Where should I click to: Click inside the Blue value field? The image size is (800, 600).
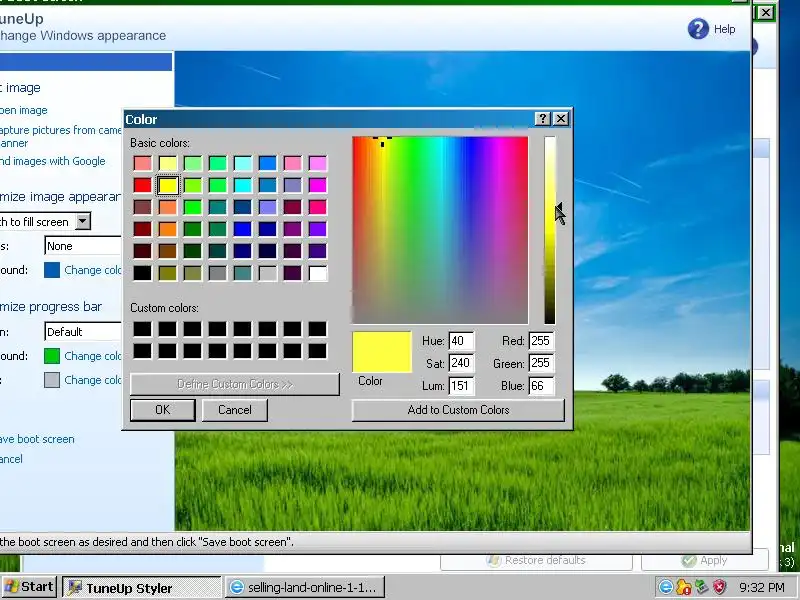pos(541,385)
